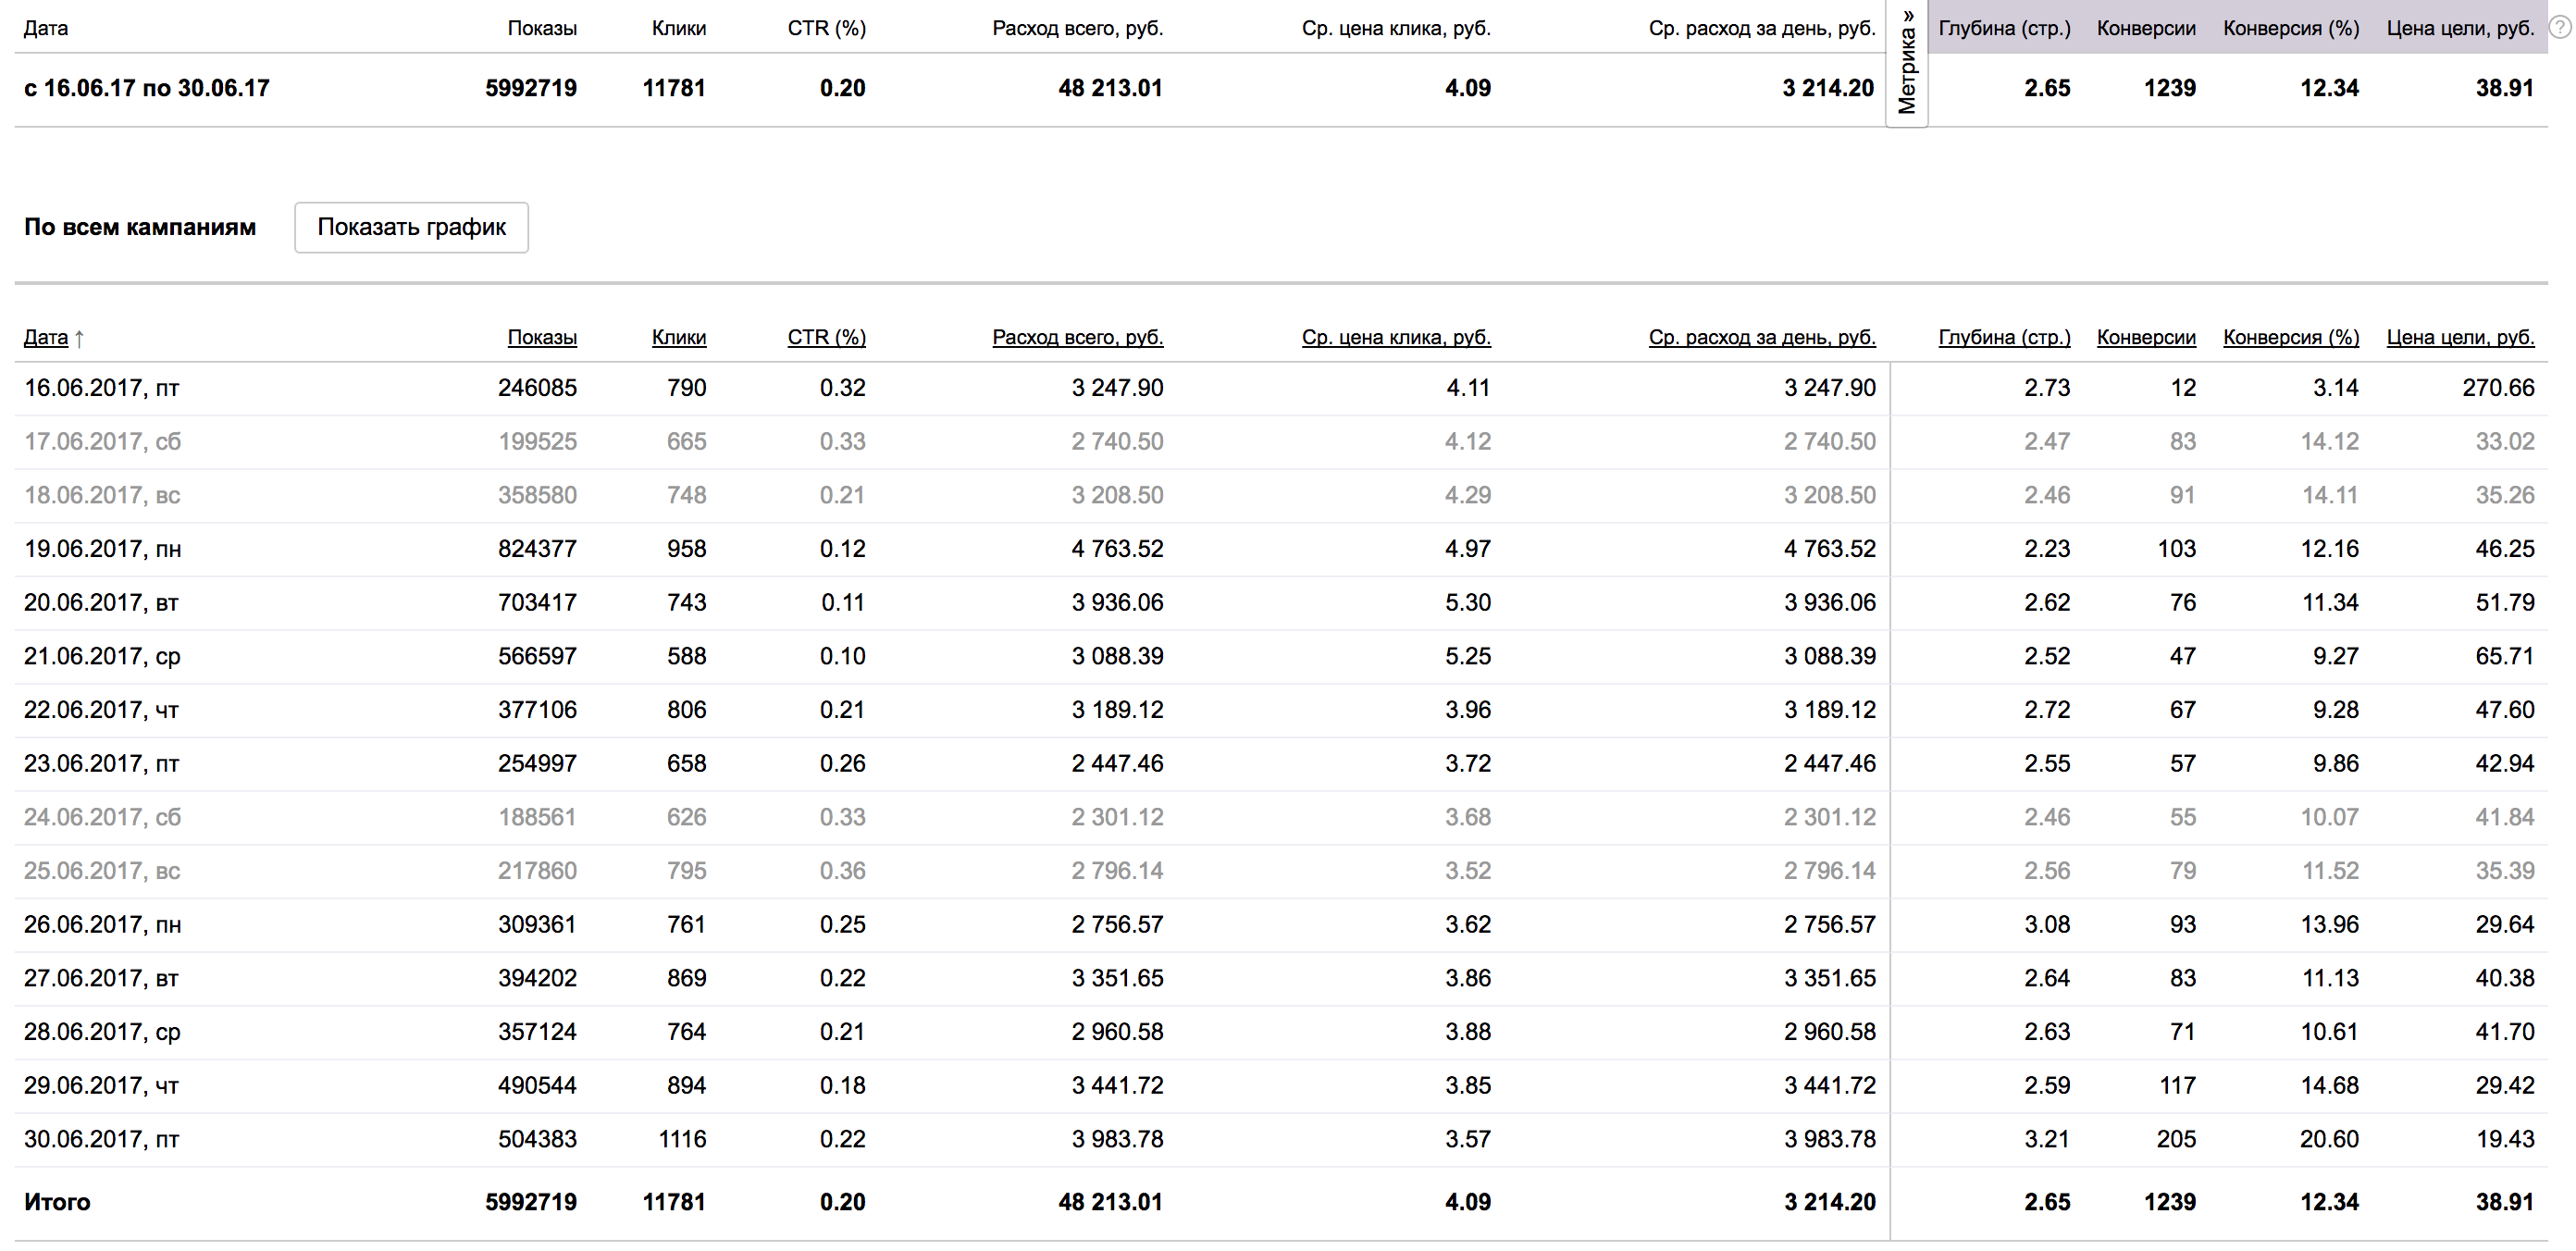
Task: Sort by Ср. цена клика, руб. header
Action: point(1395,337)
